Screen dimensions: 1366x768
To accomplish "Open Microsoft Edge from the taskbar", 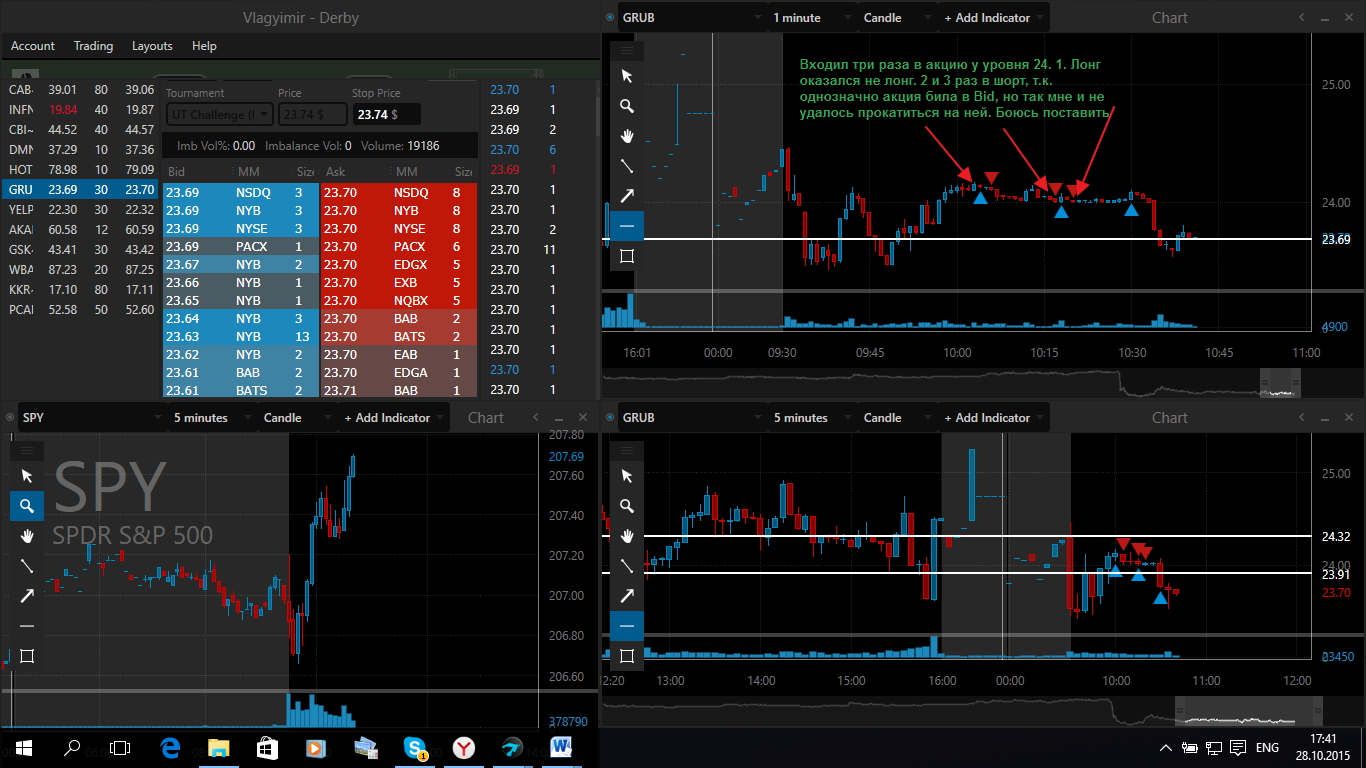I will click(x=169, y=747).
